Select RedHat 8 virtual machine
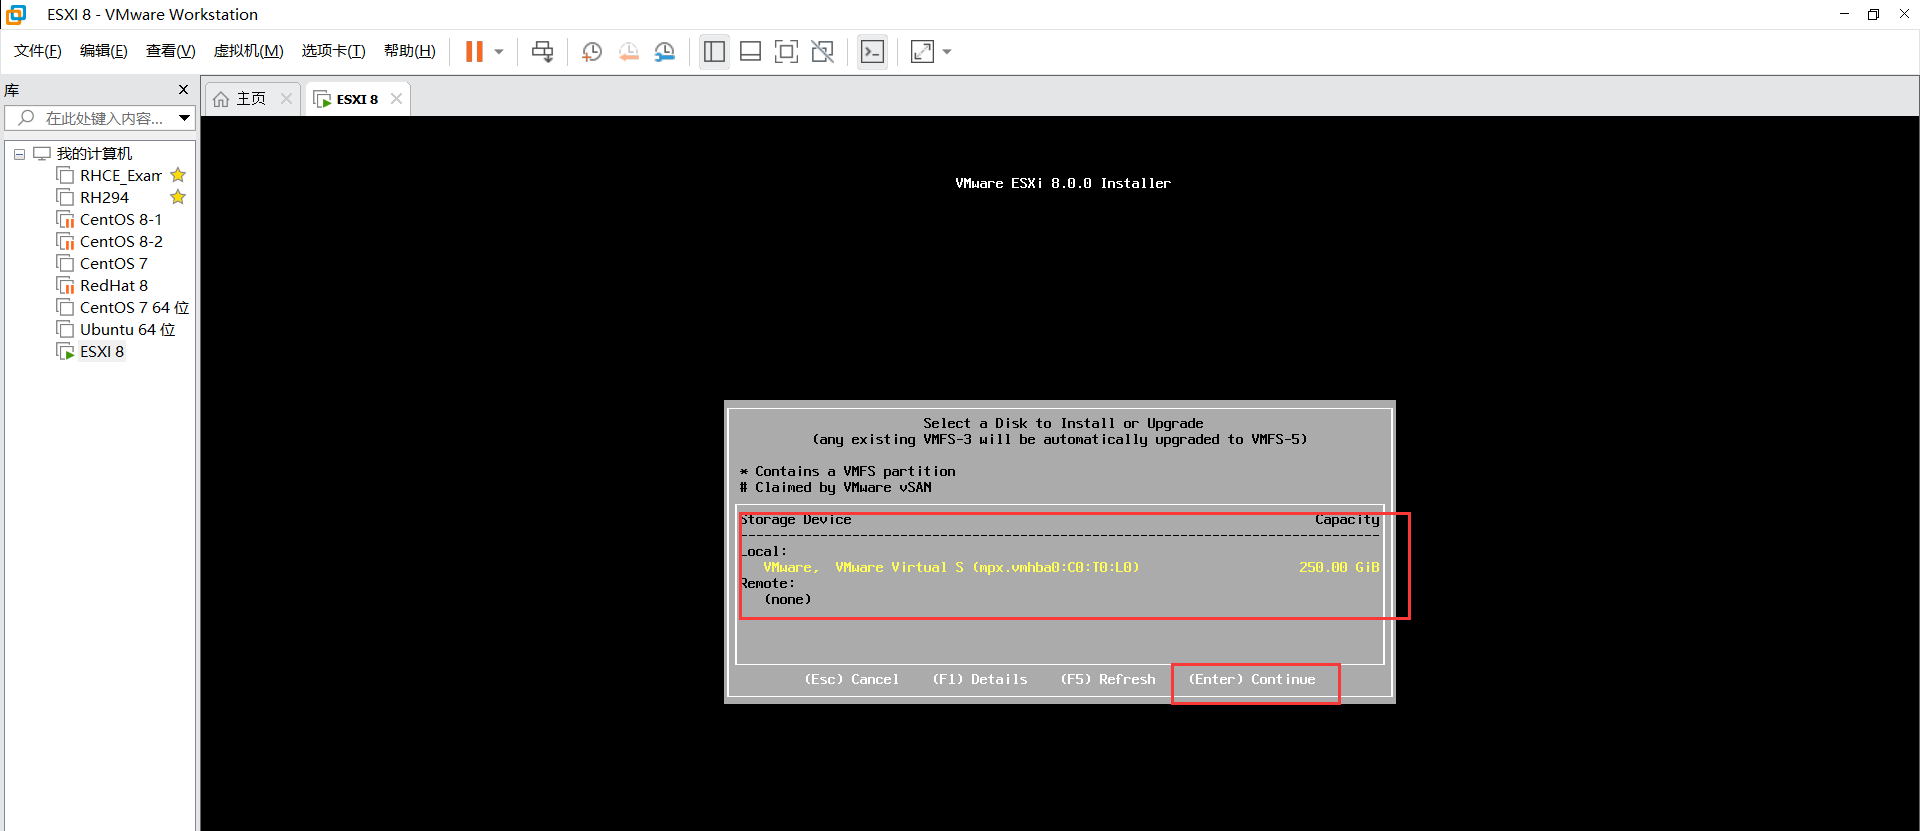This screenshot has height=831, width=1920. 113,286
